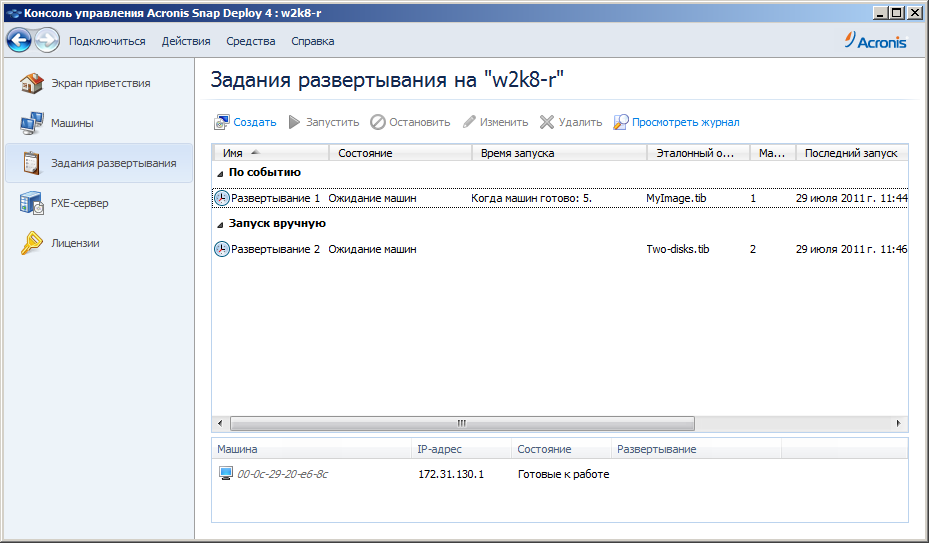Viewport: 929px width, 543px height.
Task: Click the server icon for PXE-сервер
Action: tap(31, 203)
